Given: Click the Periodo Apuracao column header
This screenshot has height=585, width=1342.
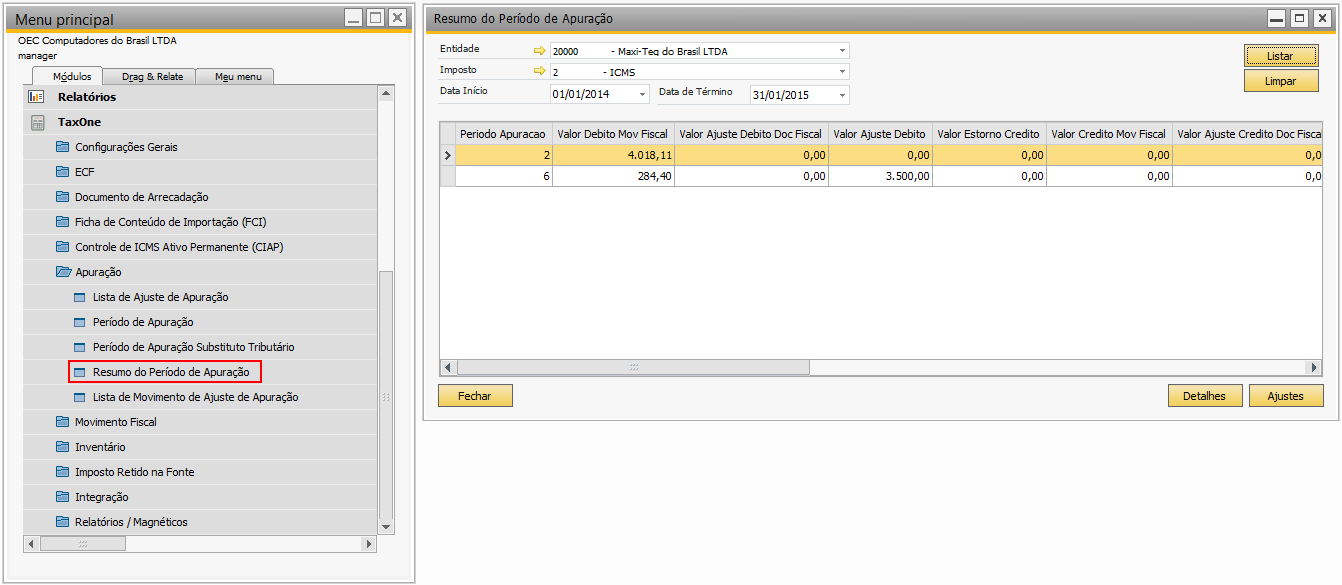Looking at the screenshot, I should (503, 133).
